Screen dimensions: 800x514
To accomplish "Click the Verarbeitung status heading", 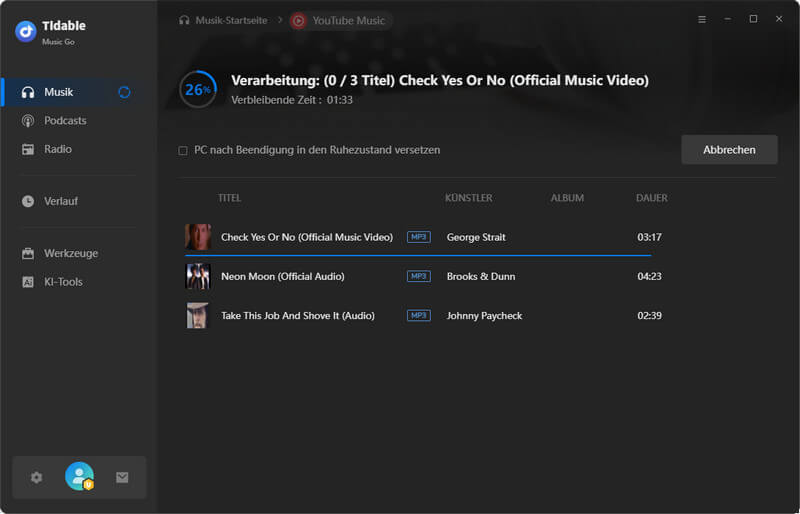I will (440, 81).
